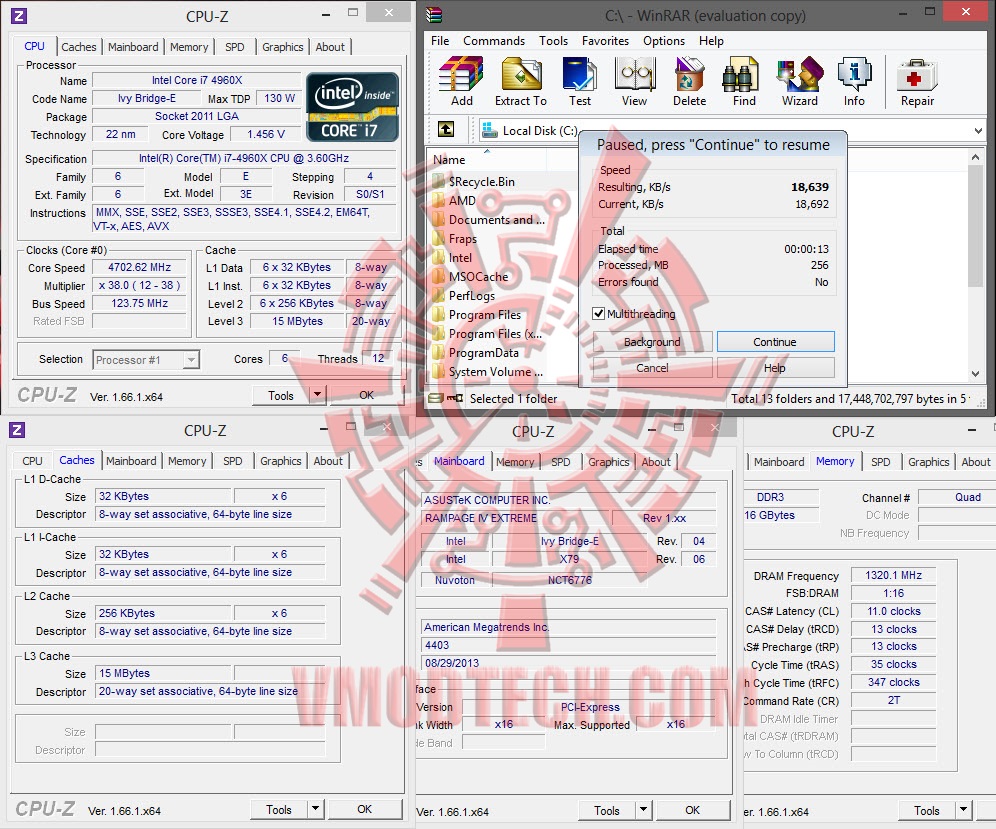Viewport: 996px width, 829px height.
Task: Open the About tab in top CPU-Z window
Action: 330,47
